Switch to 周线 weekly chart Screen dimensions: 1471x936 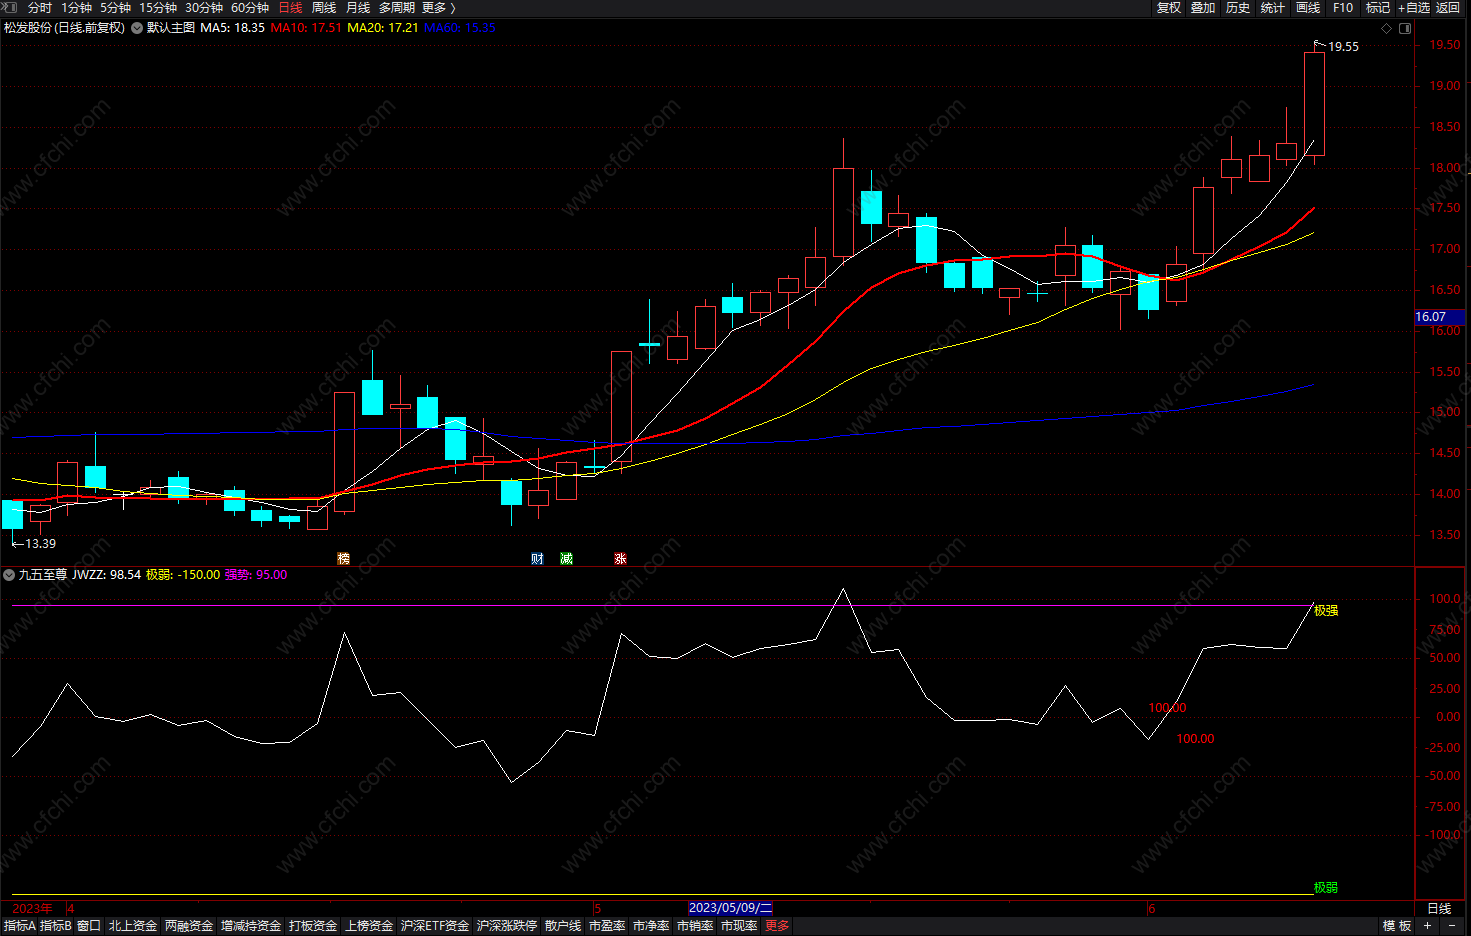click(x=324, y=8)
